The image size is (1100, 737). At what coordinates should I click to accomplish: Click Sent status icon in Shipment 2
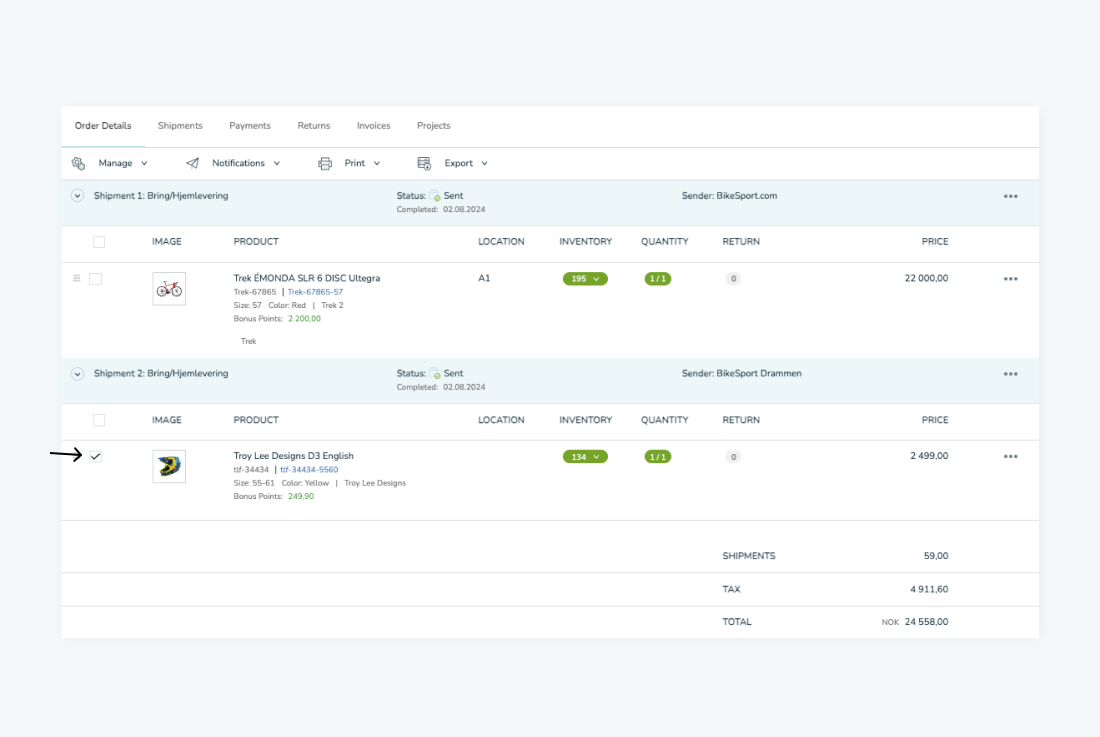coord(435,373)
